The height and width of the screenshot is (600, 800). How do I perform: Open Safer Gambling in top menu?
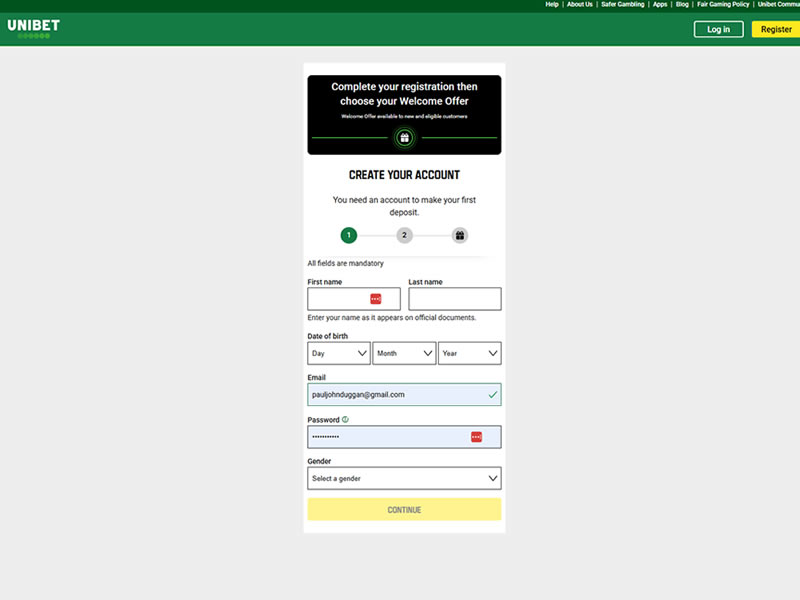pyautogui.click(x=622, y=4)
